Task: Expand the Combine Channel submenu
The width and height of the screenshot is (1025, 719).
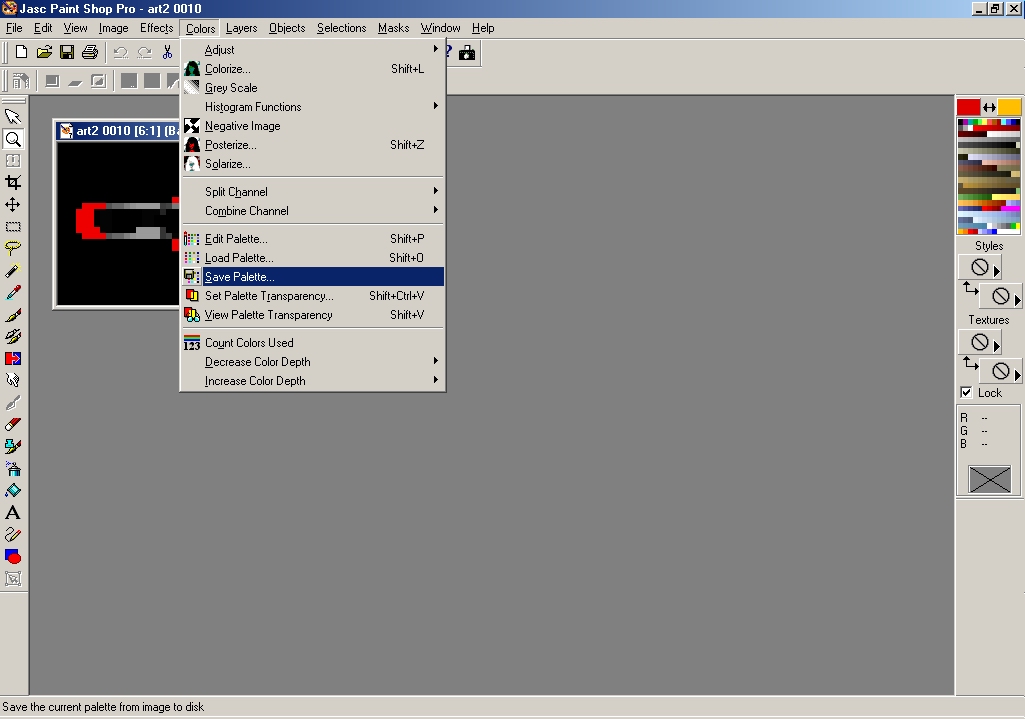Action: 312,210
